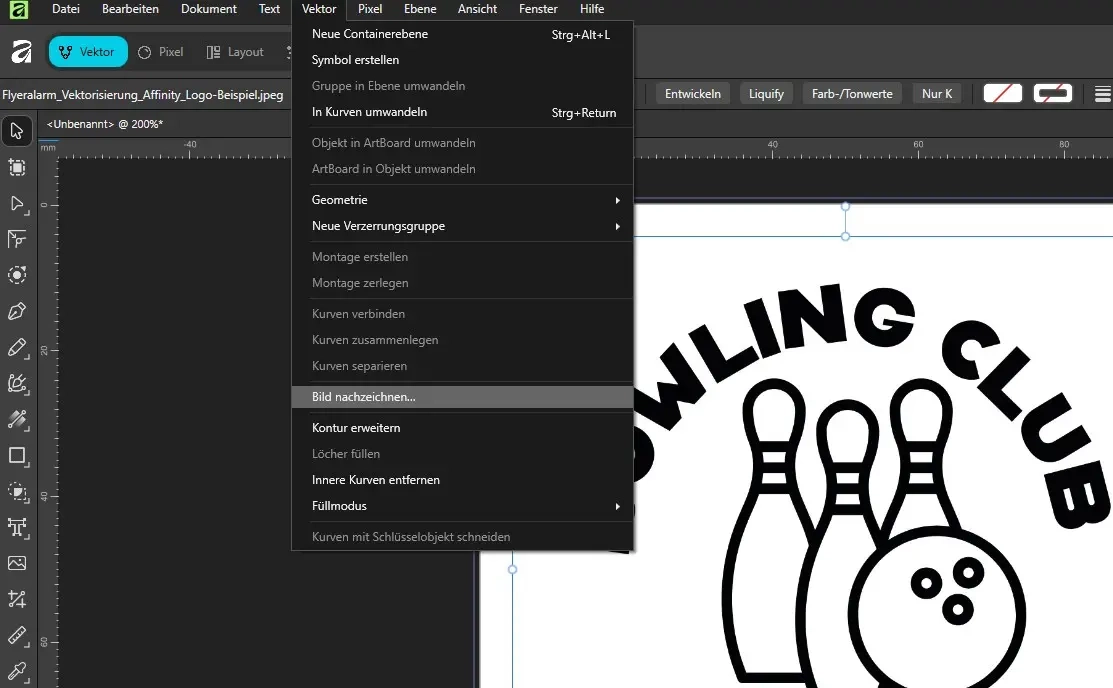The image size is (1113, 688).
Task: Click the greyed Montage erstellen entry
Action: [462, 257]
